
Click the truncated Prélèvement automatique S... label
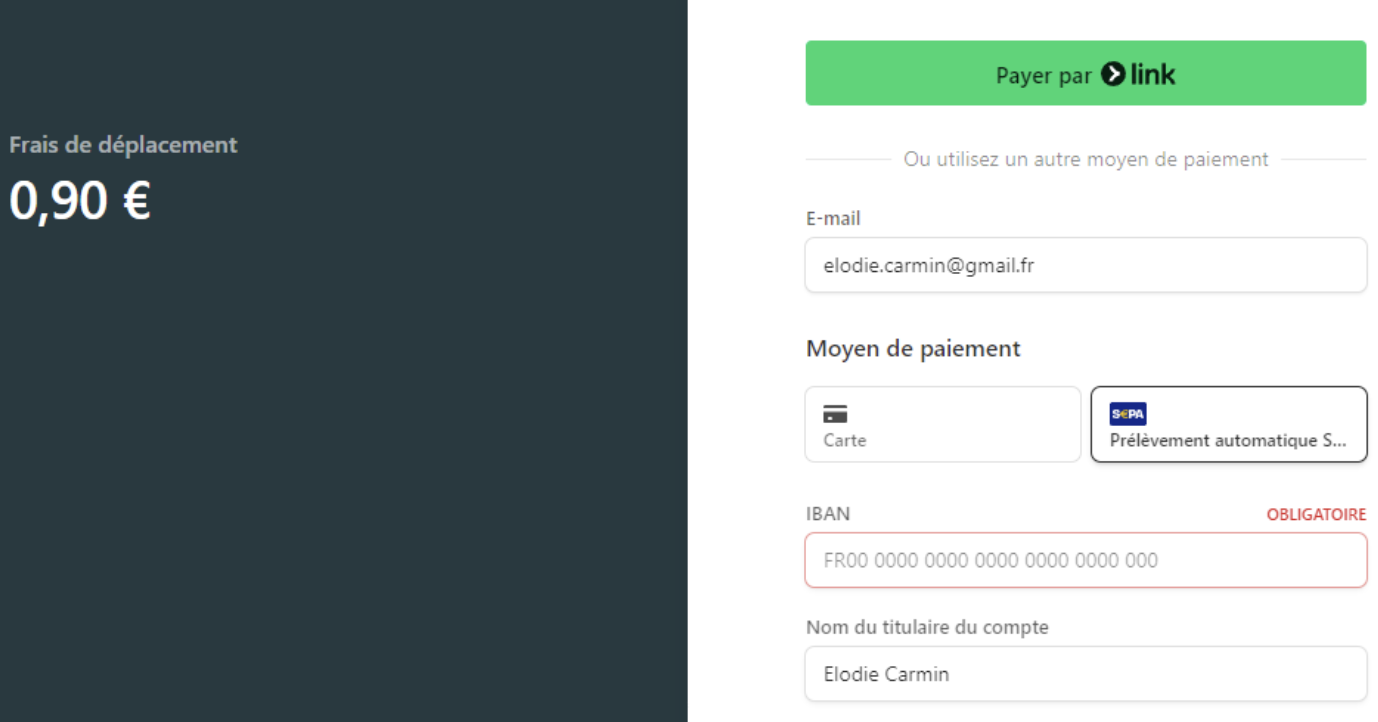[x=1228, y=440]
